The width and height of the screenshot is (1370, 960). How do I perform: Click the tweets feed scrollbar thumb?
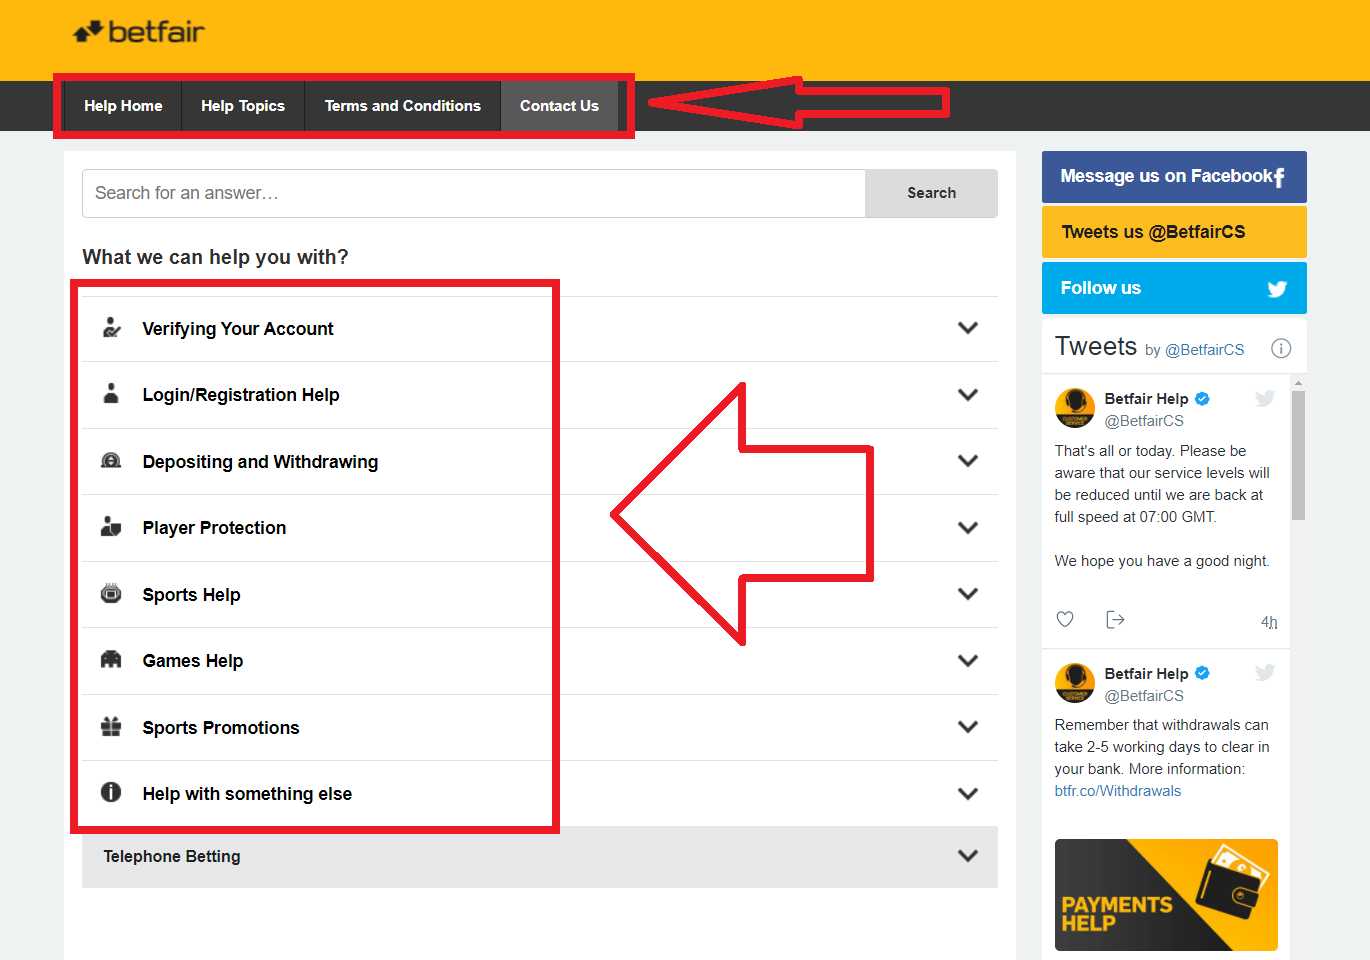pyautogui.click(x=1298, y=455)
